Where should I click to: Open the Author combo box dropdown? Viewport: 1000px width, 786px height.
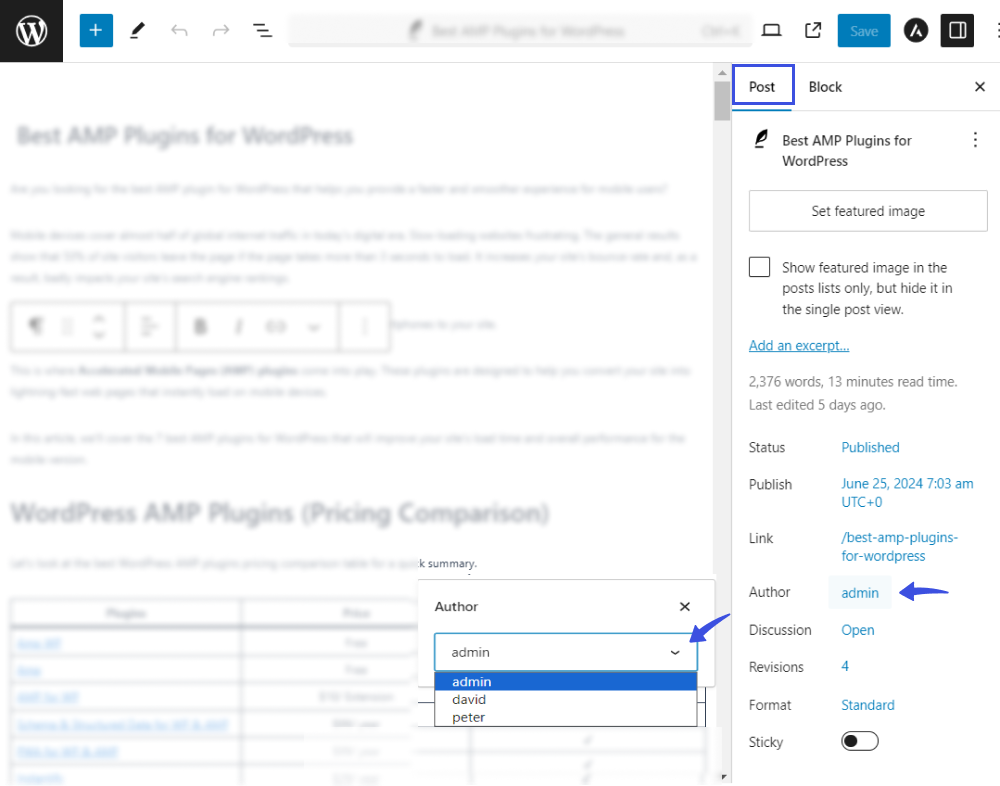(566, 652)
